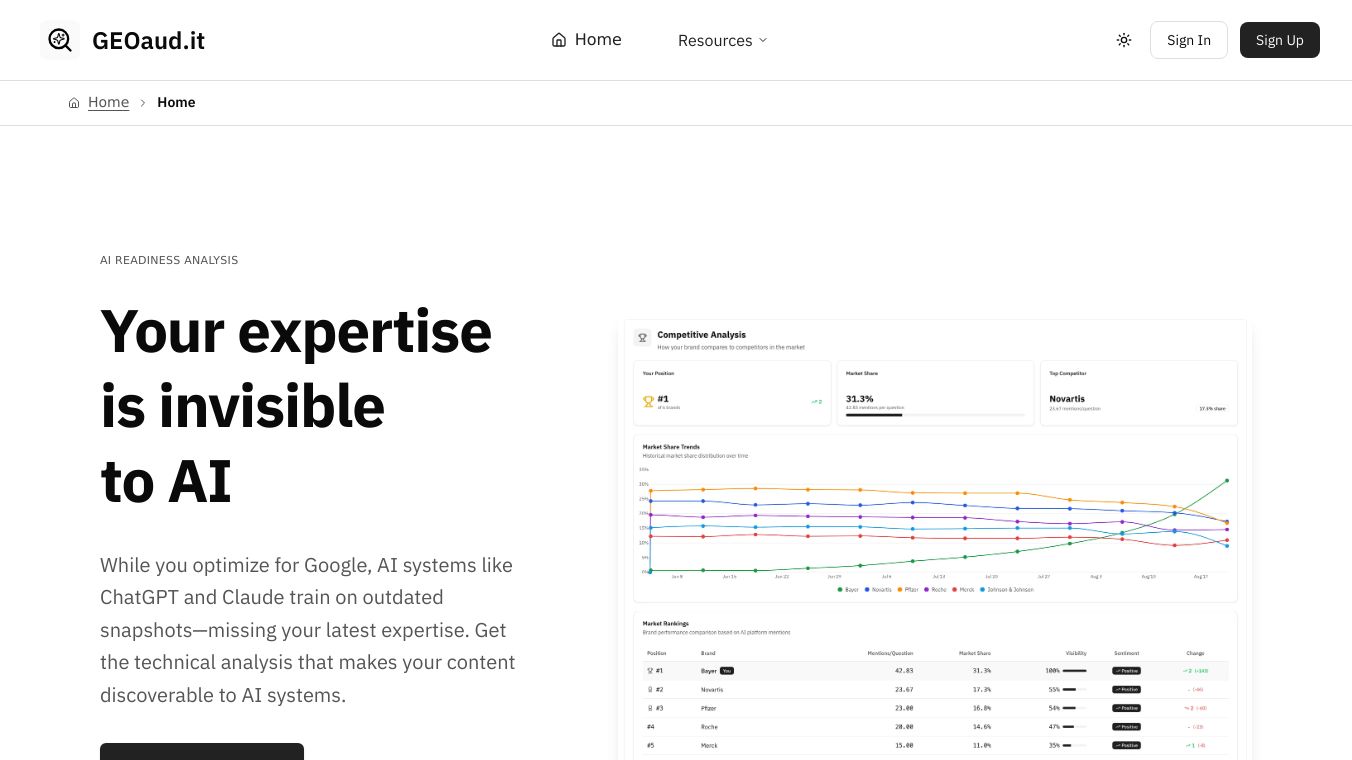Image resolution: width=1352 pixels, height=760 pixels.
Task: Click the trophy icon beside Competitive Analysis
Action: click(x=643, y=338)
